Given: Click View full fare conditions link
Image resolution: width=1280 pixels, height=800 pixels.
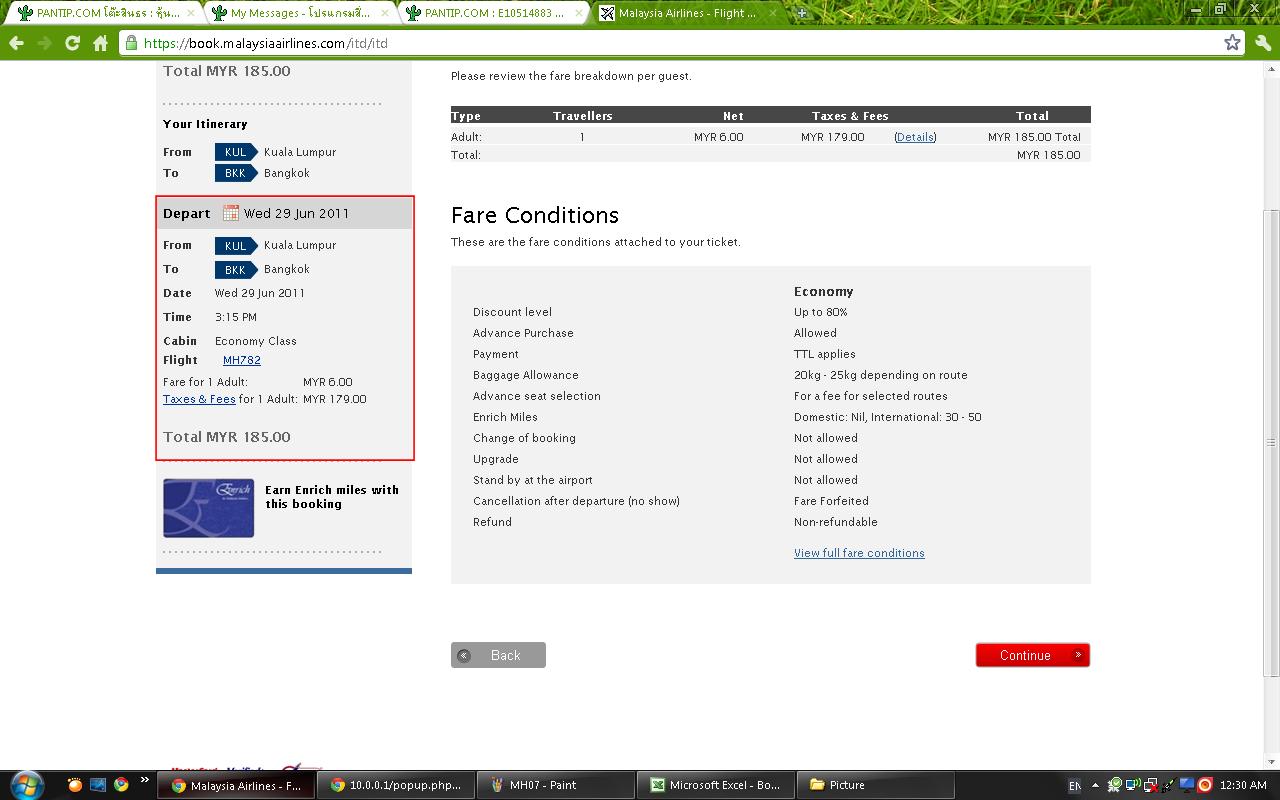Looking at the screenshot, I should pyautogui.click(x=859, y=553).
